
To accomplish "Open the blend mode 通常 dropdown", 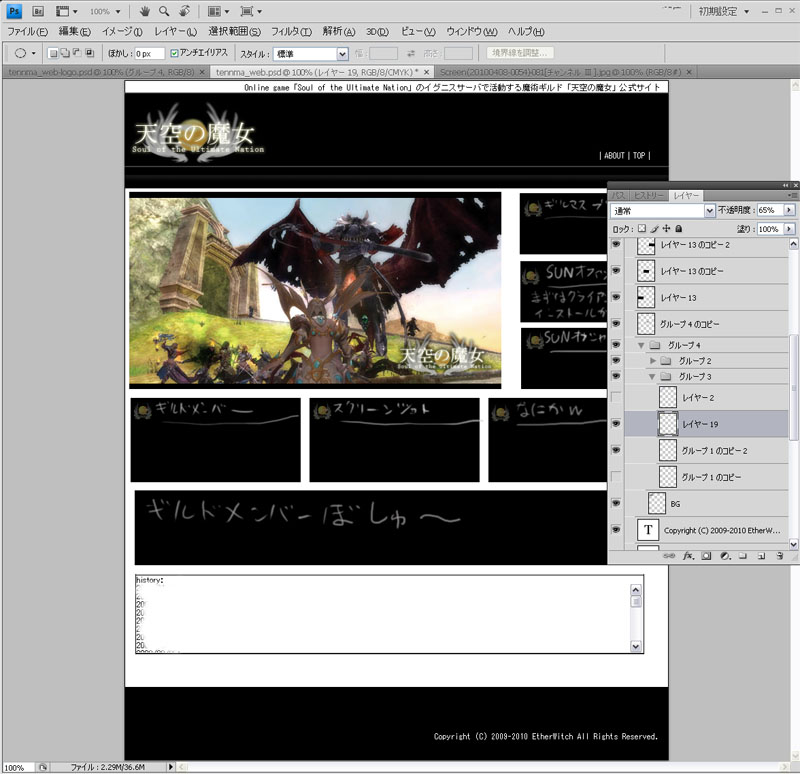I will (x=710, y=211).
